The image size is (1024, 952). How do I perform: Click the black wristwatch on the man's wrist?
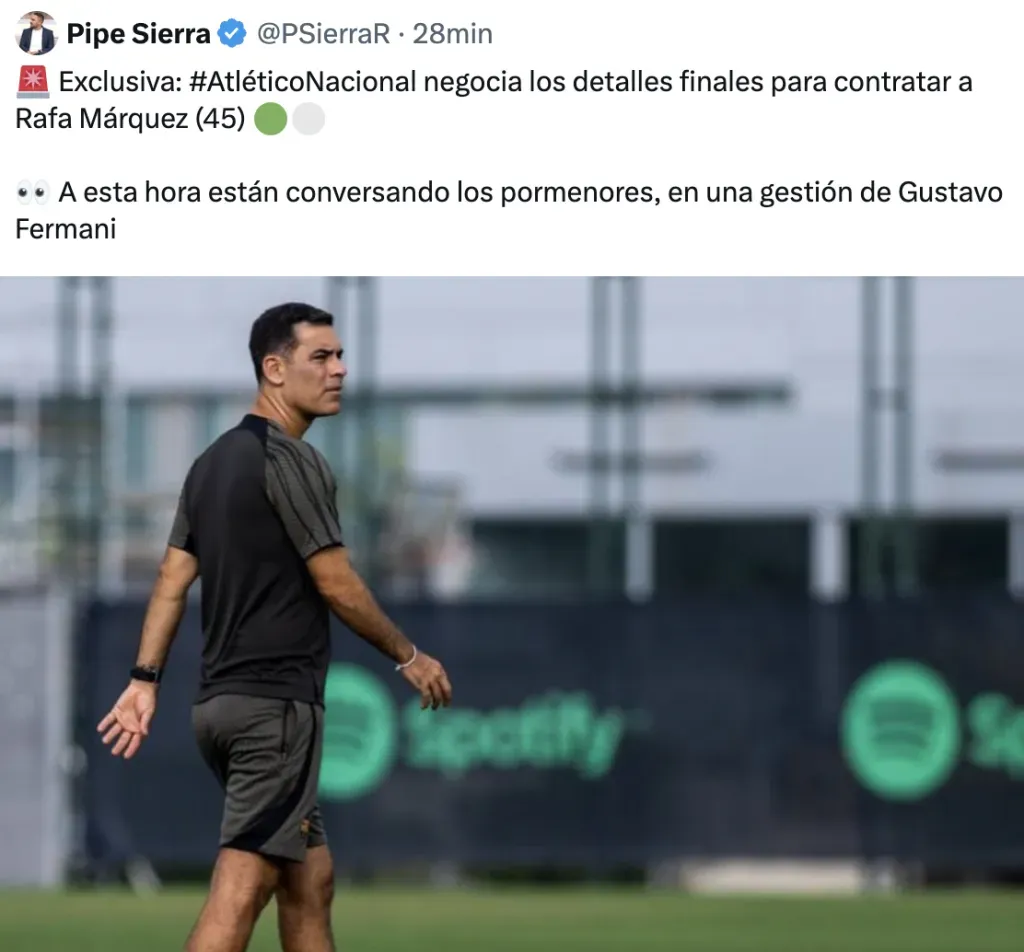(x=145, y=674)
